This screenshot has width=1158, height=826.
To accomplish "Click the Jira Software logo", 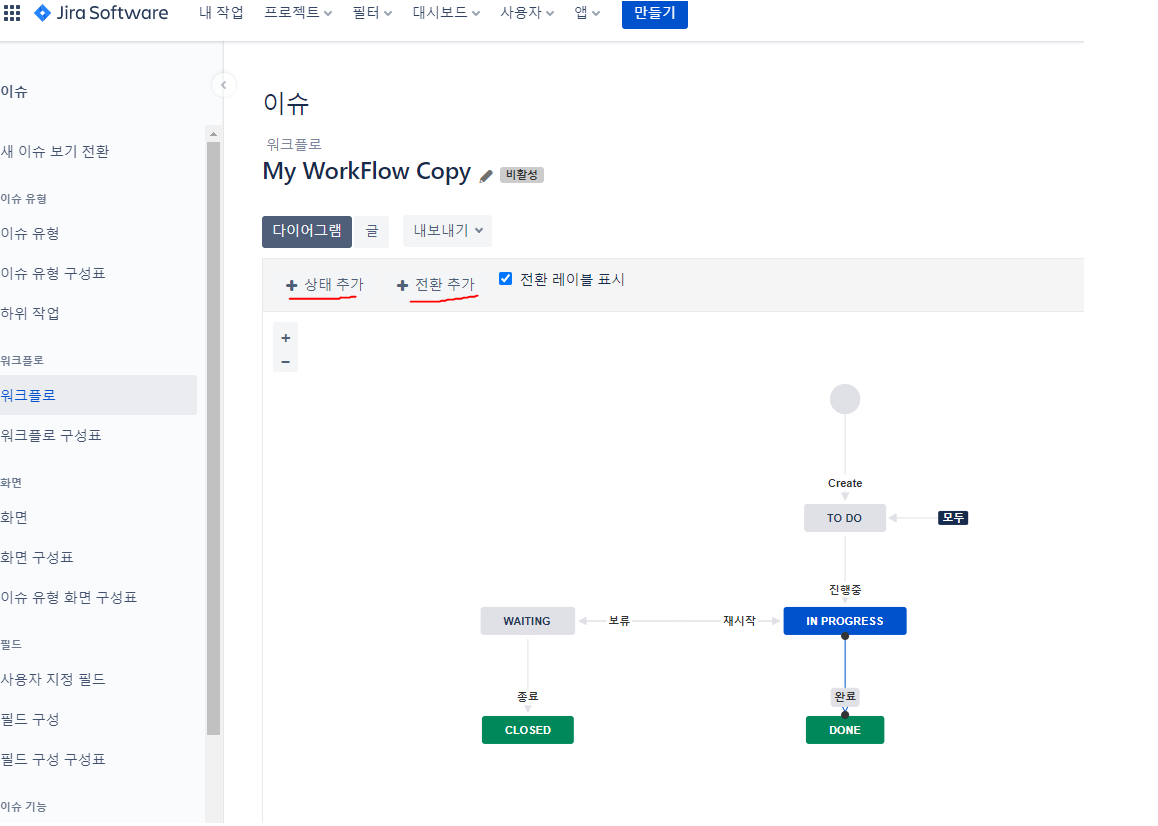I will click(101, 13).
